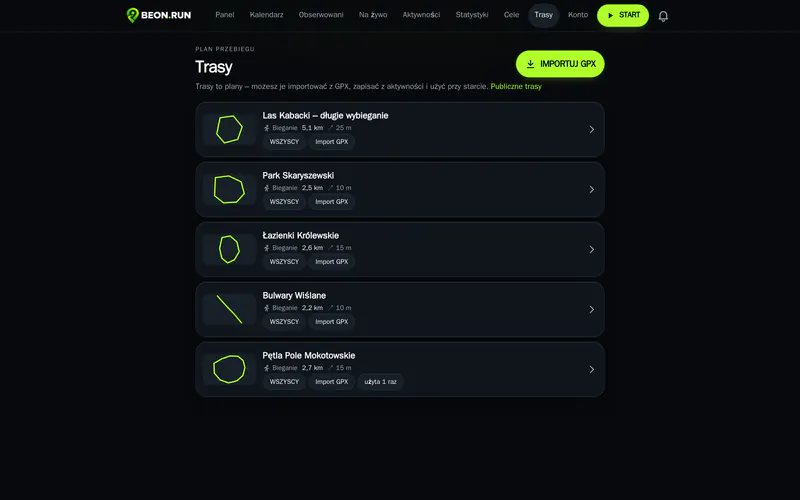Go to the Kalendarz menu item

(266, 15)
